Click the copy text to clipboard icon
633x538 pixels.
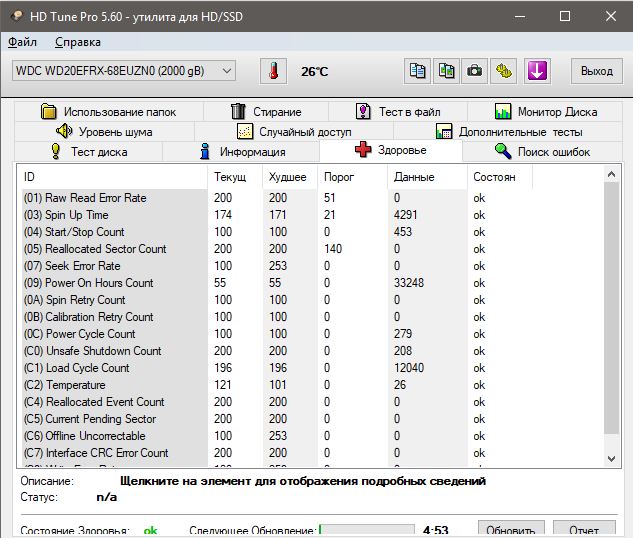tap(417, 71)
